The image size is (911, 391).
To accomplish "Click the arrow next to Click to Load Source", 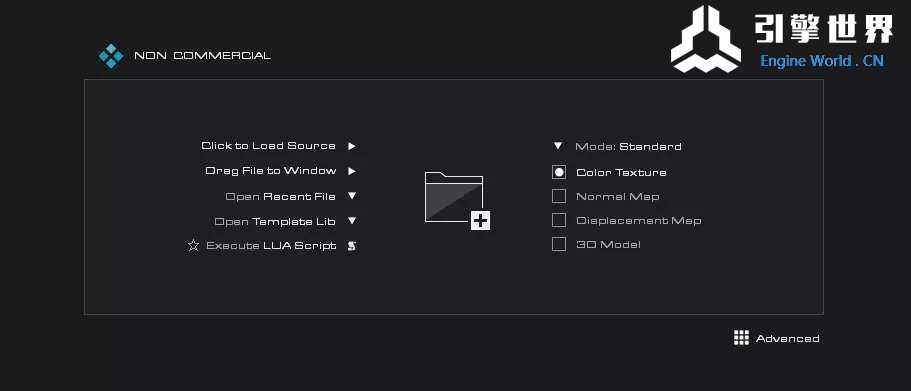I will [352, 146].
